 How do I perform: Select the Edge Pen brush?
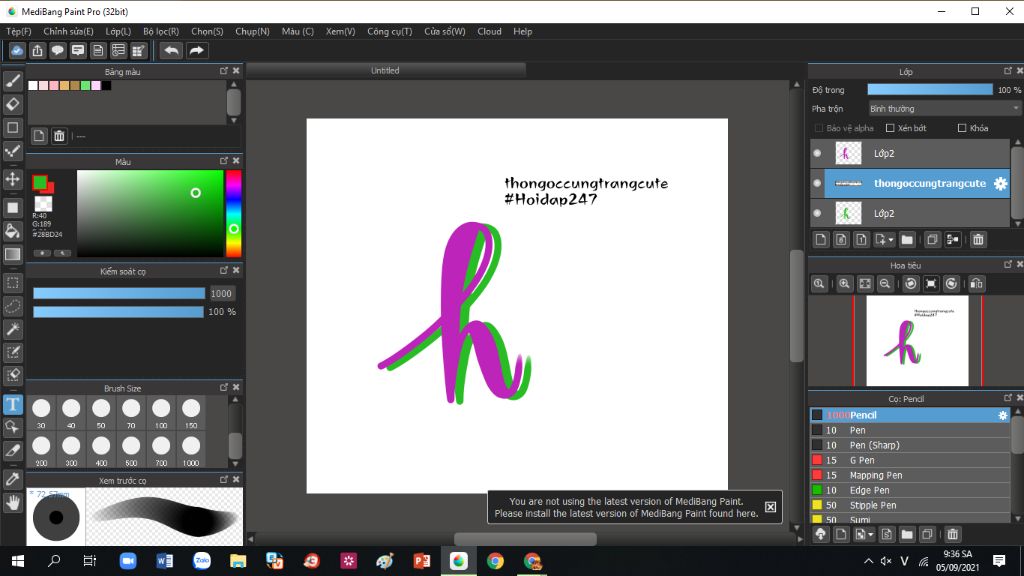tap(910, 490)
